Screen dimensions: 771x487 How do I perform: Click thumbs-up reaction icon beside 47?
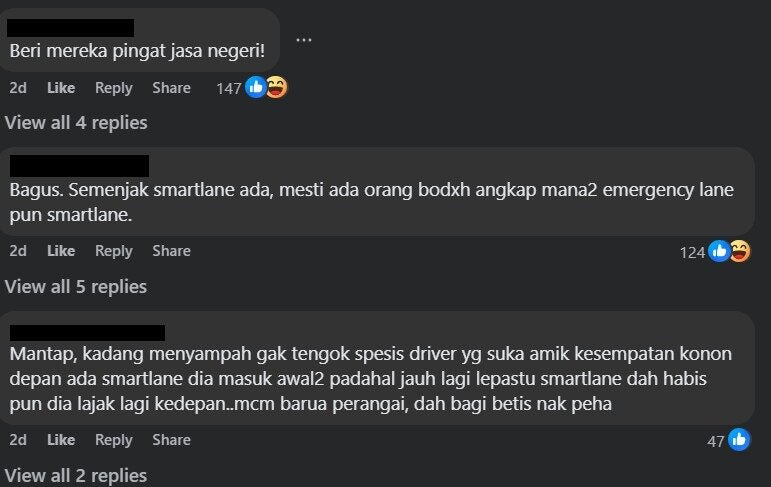739,440
